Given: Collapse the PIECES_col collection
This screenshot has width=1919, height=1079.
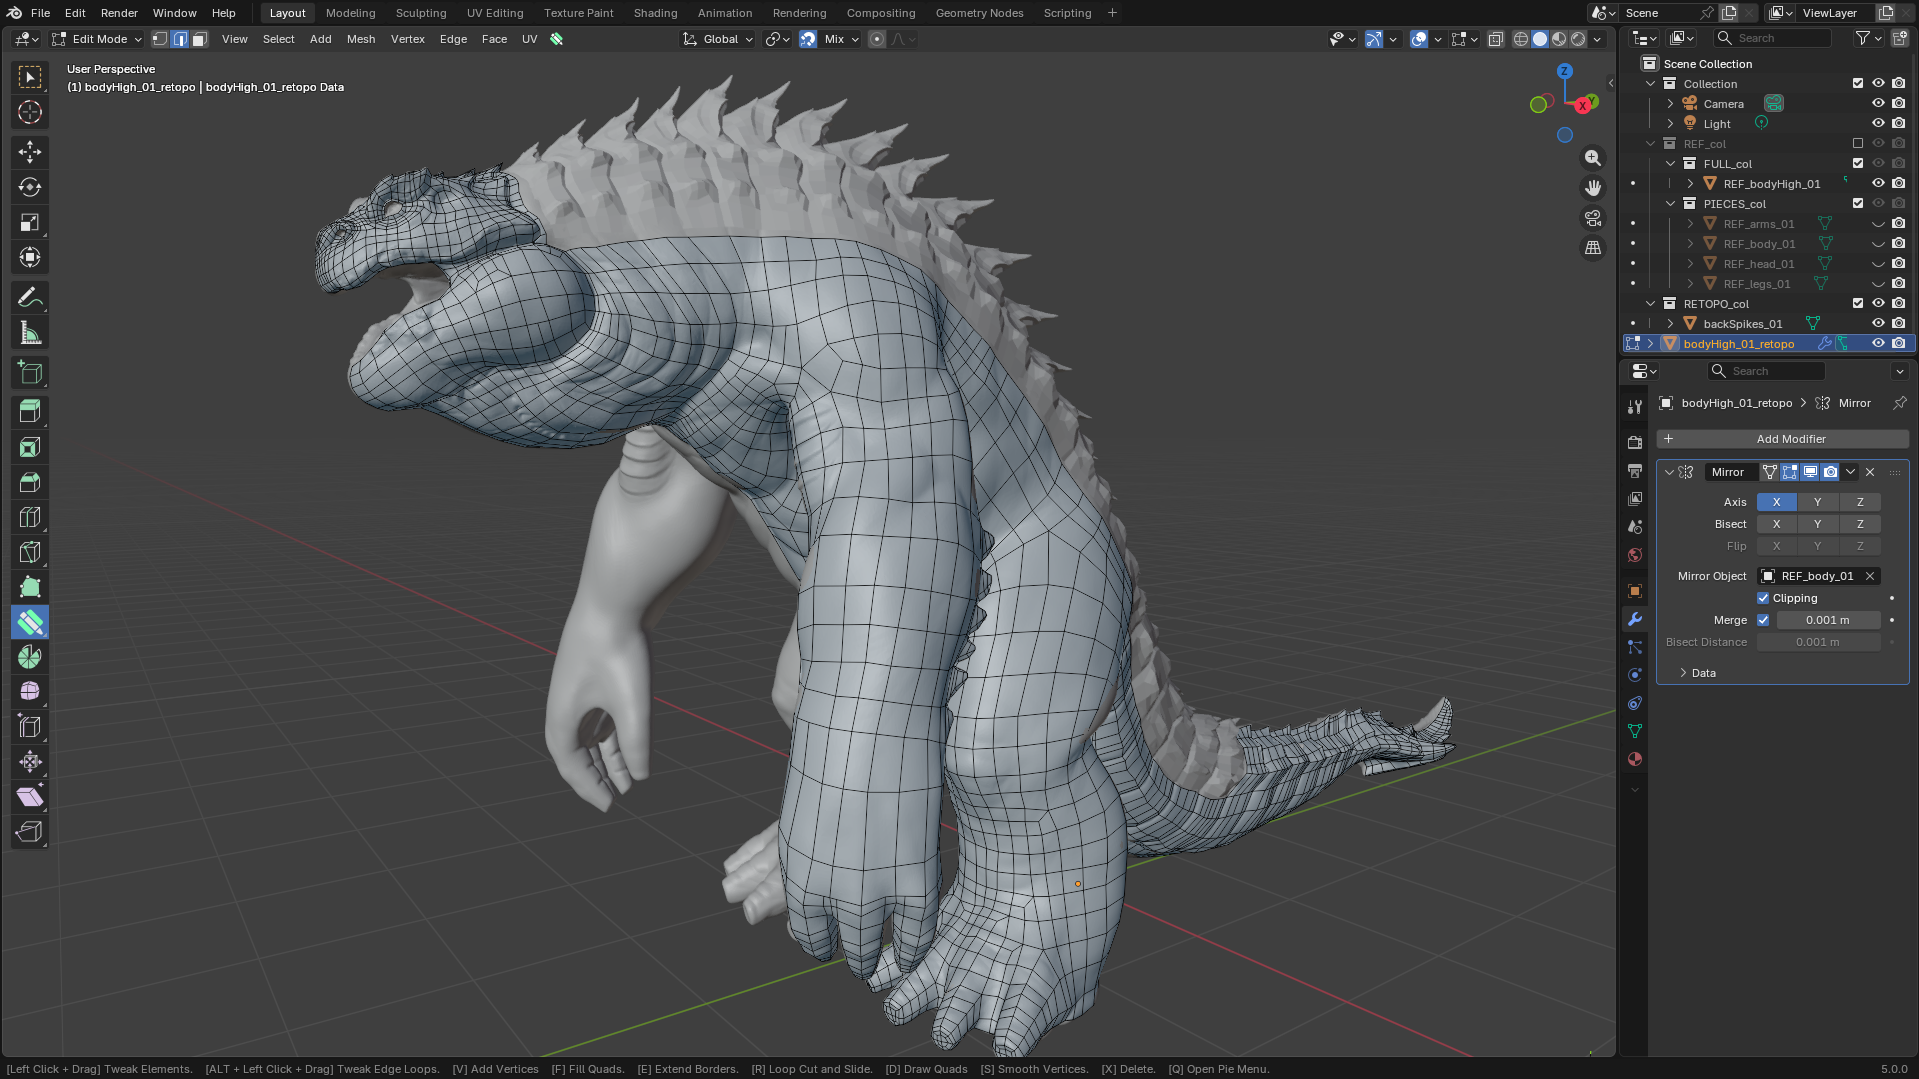Looking at the screenshot, I should tap(1670, 203).
